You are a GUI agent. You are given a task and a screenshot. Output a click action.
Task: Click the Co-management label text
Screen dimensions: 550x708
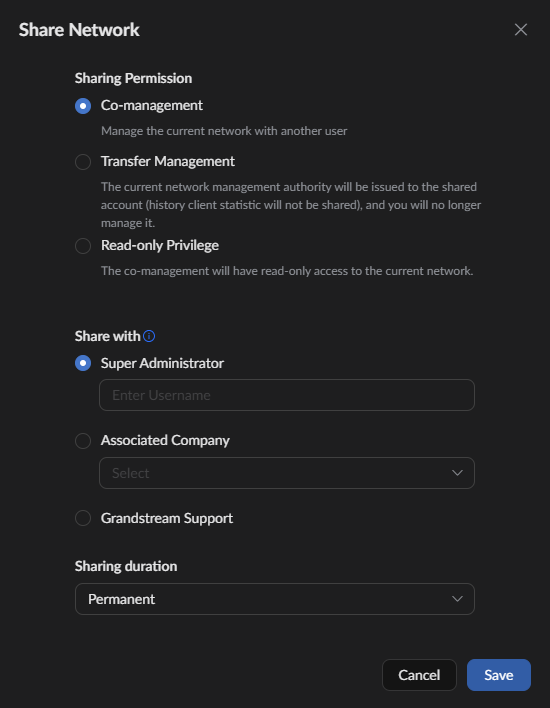point(152,105)
